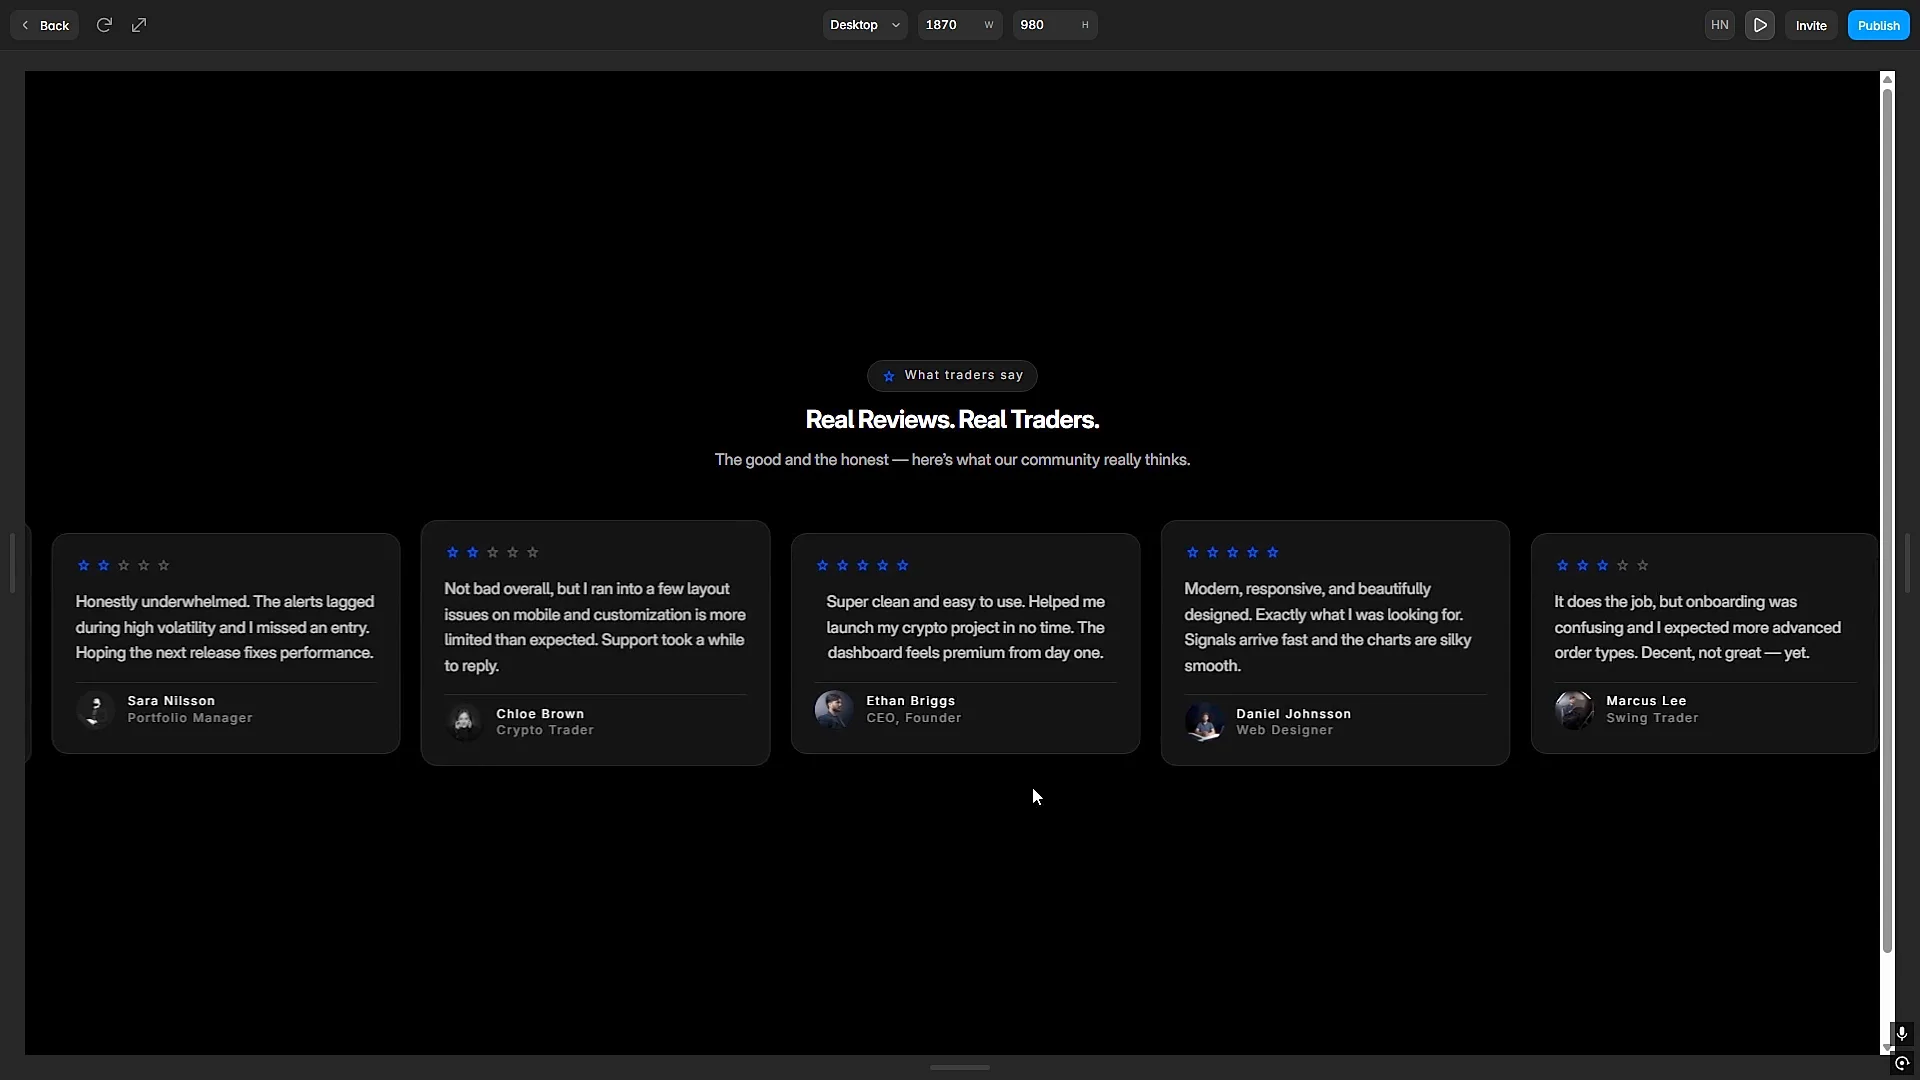The height and width of the screenshot is (1080, 1920).
Task: Publish the site
Action: coord(1879,25)
